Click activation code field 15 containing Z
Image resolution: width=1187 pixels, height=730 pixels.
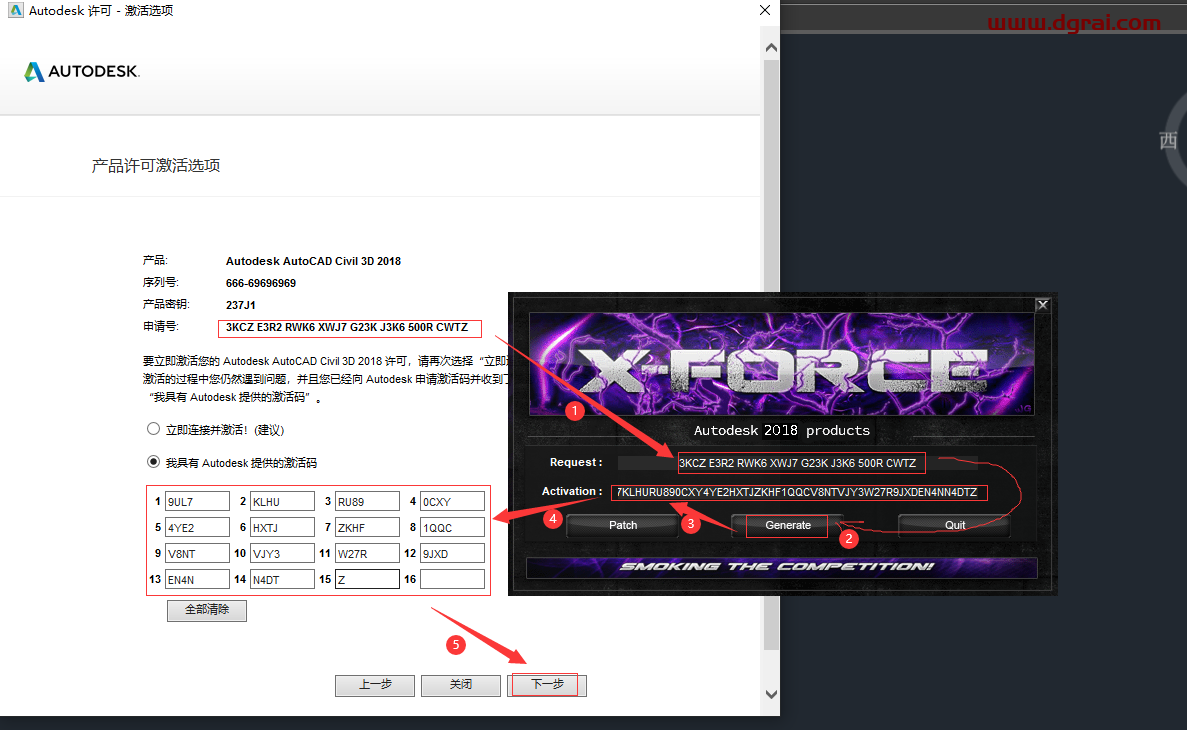[x=367, y=579]
